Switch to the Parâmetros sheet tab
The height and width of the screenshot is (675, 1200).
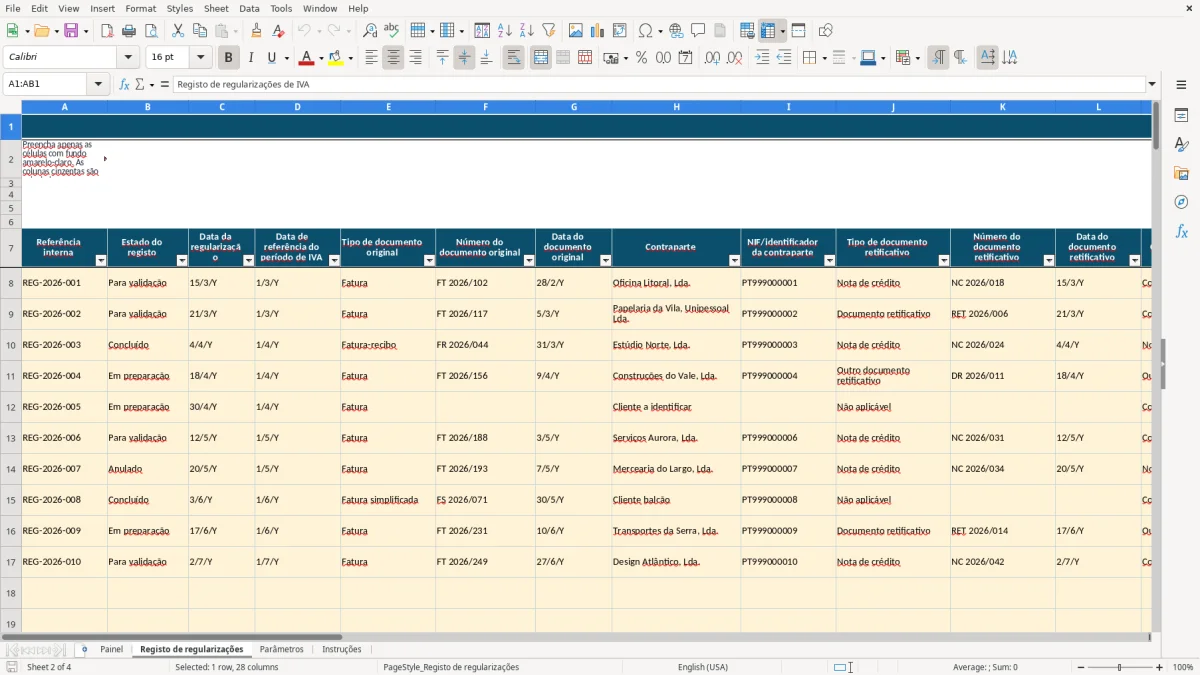[281, 649]
